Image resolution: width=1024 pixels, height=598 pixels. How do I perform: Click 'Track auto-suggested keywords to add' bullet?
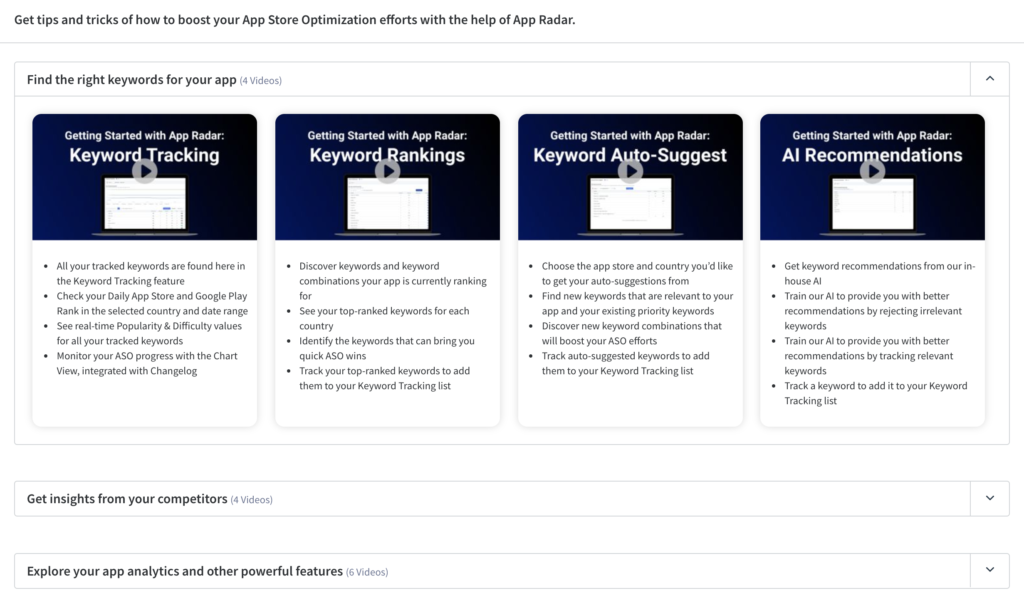pos(625,364)
